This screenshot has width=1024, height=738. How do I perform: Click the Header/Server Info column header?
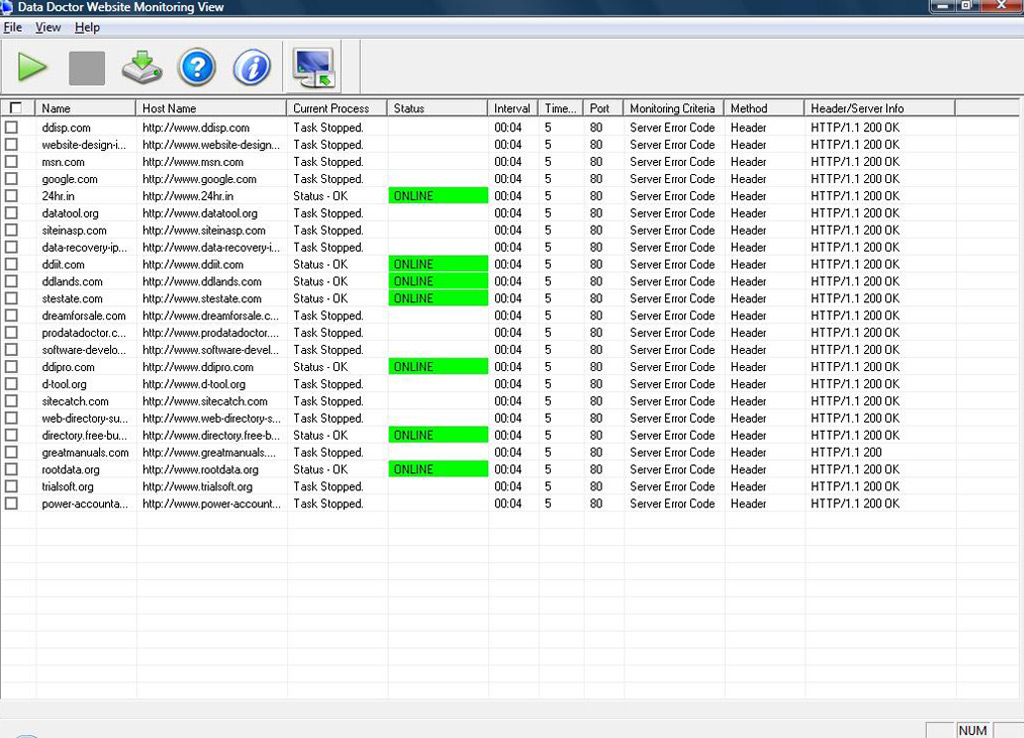coord(879,108)
